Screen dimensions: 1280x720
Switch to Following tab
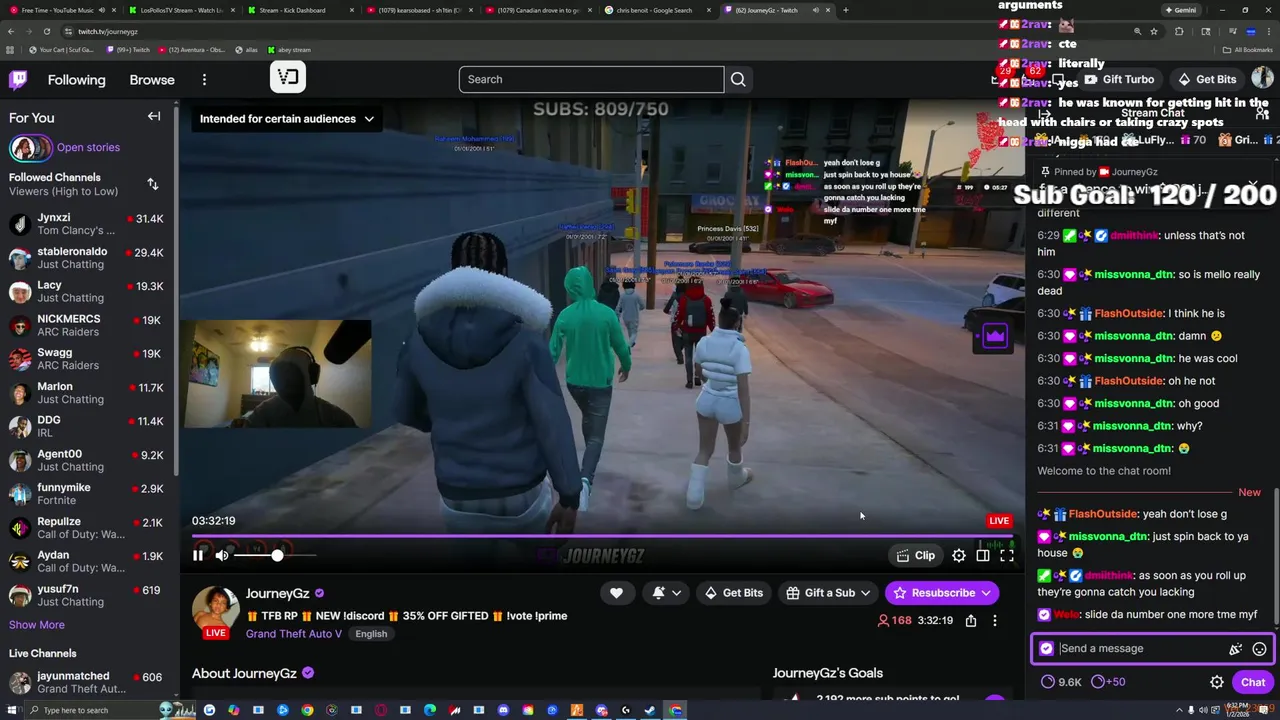(x=76, y=80)
